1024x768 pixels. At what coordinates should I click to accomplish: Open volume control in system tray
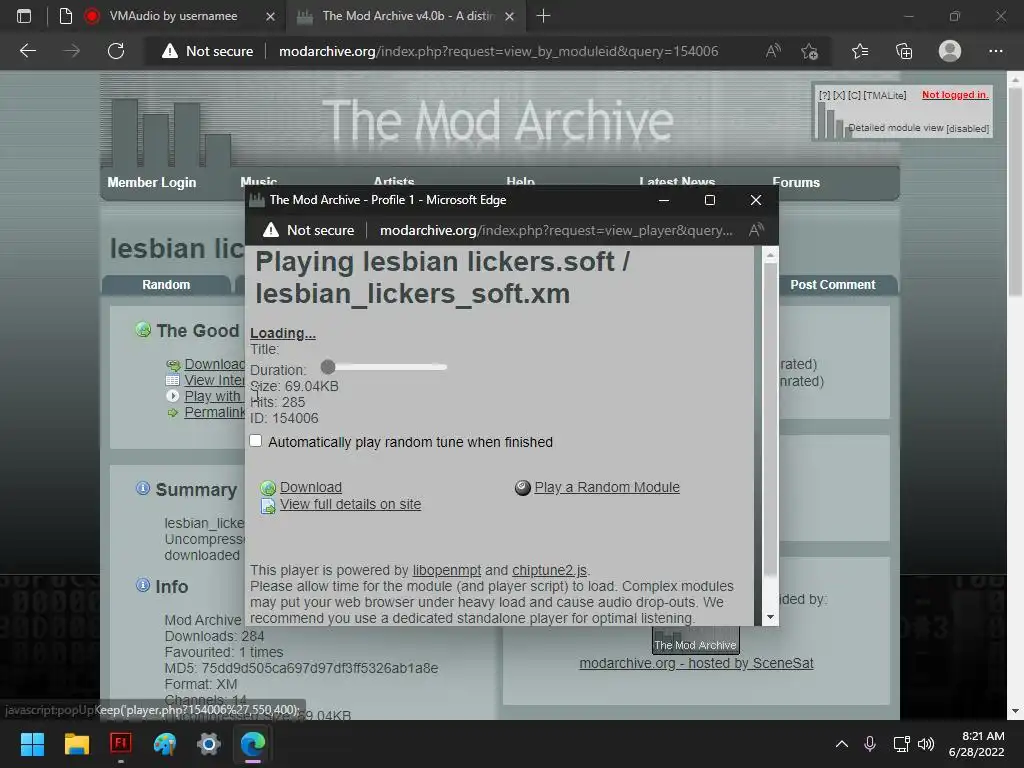point(926,744)
